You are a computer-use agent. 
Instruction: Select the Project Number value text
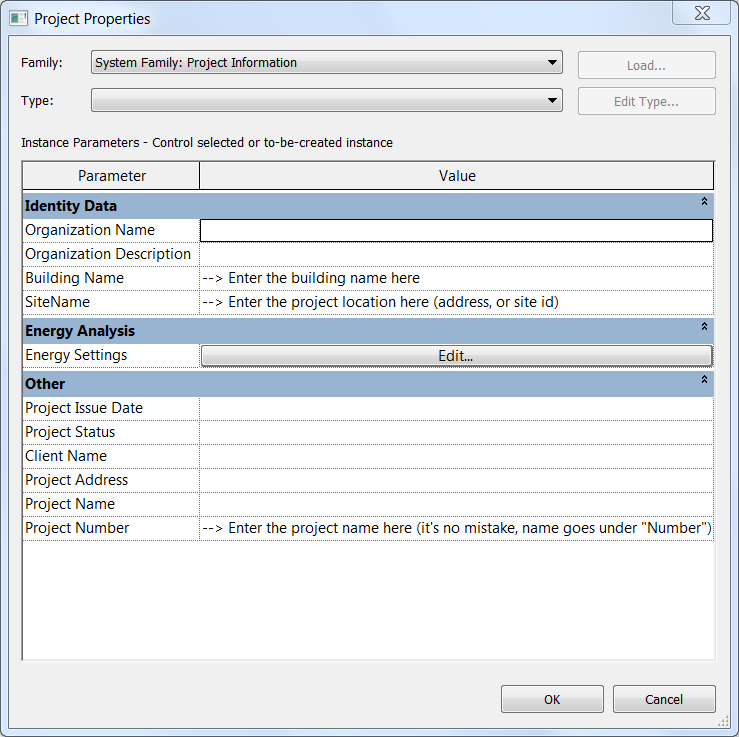point(457,528)
